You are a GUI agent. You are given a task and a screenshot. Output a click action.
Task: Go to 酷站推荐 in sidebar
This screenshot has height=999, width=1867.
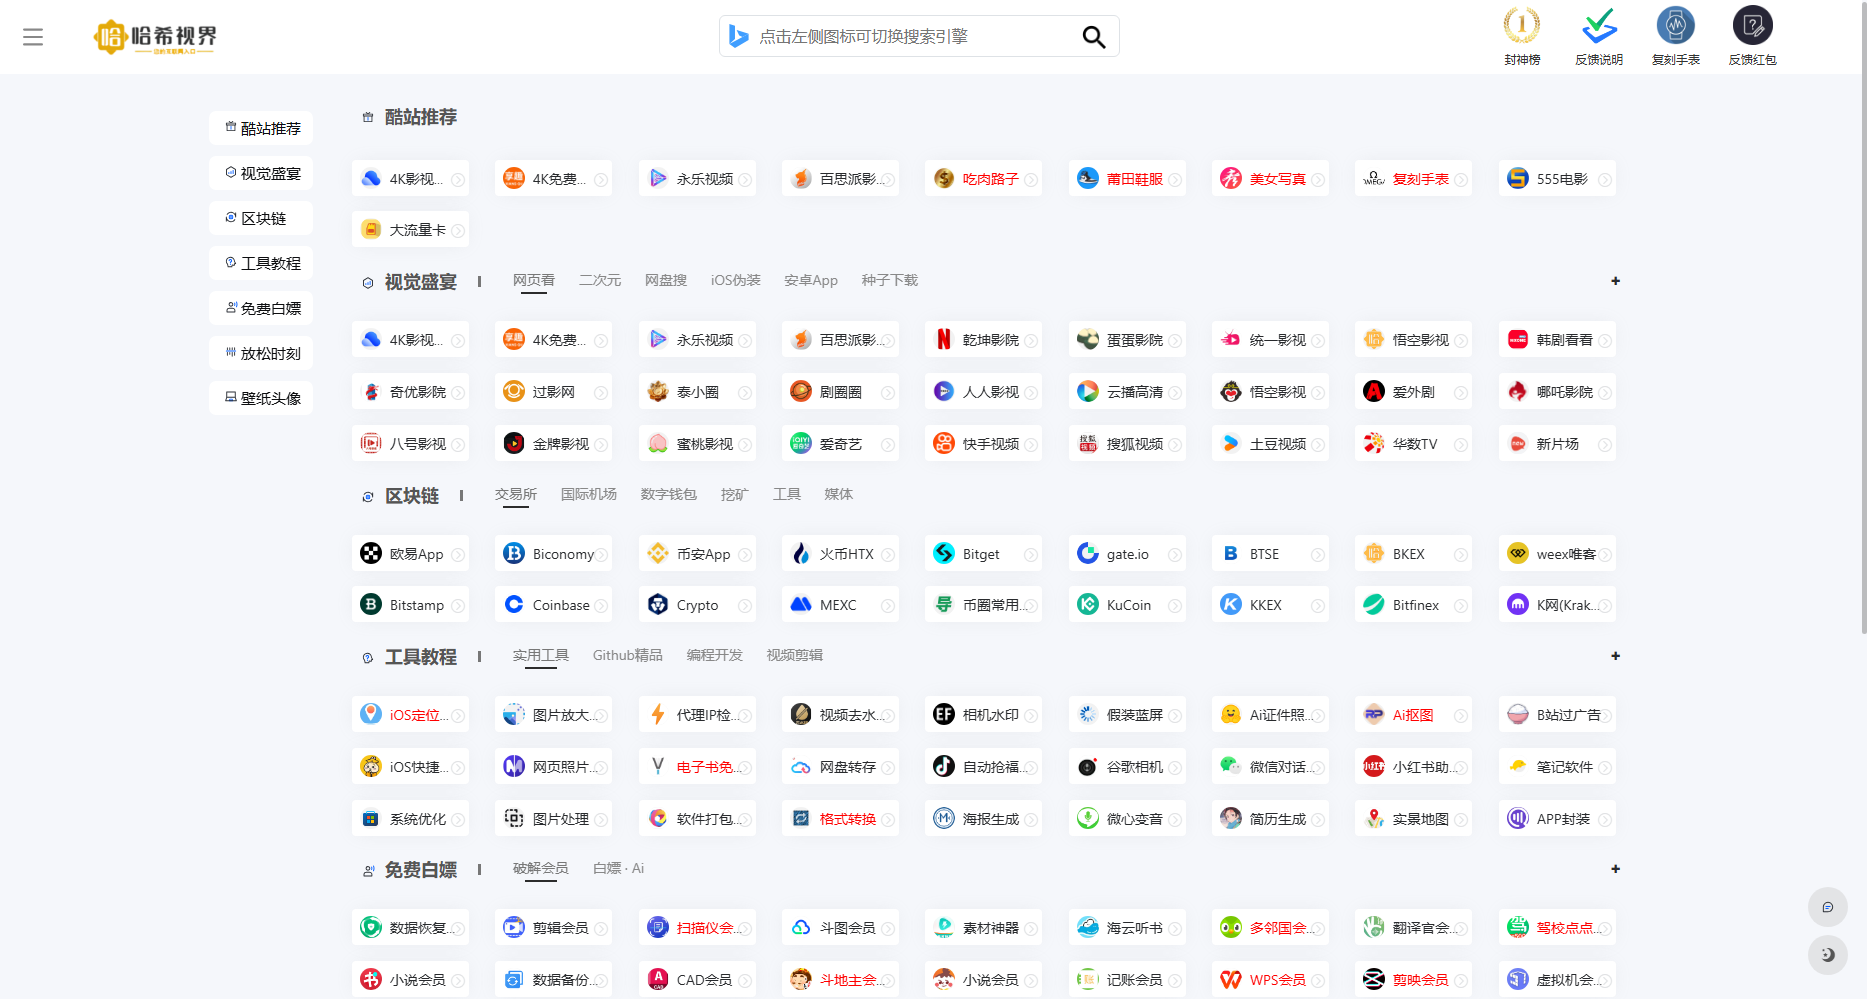point(262,128)
